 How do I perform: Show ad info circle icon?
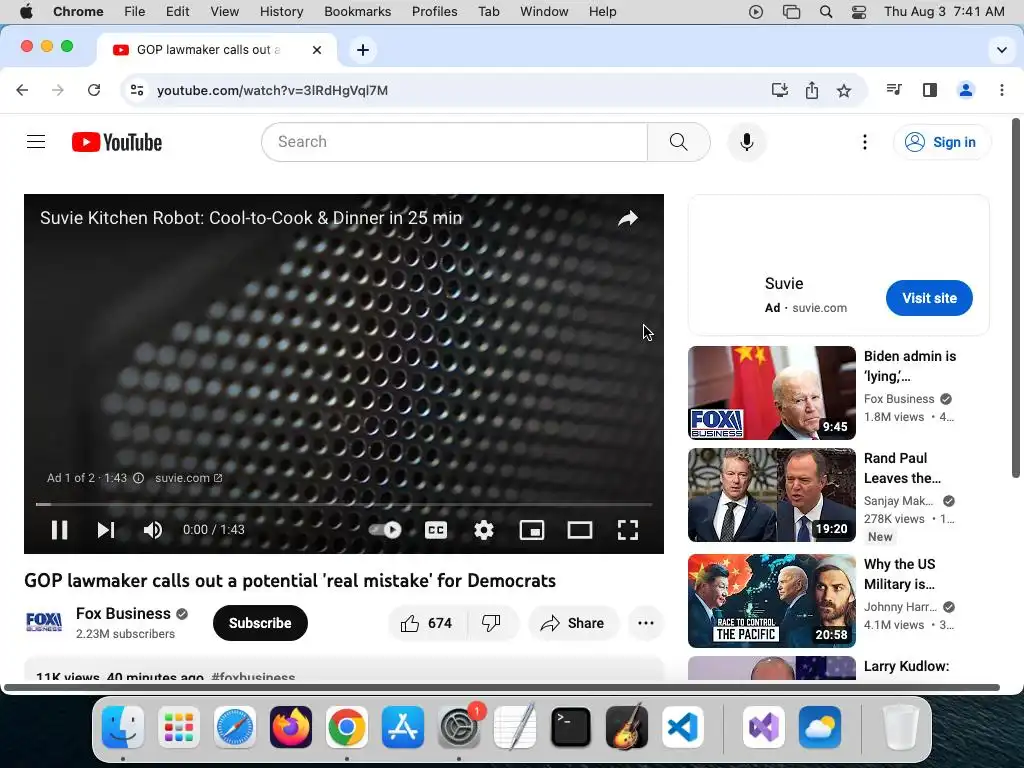pos(138,478)
